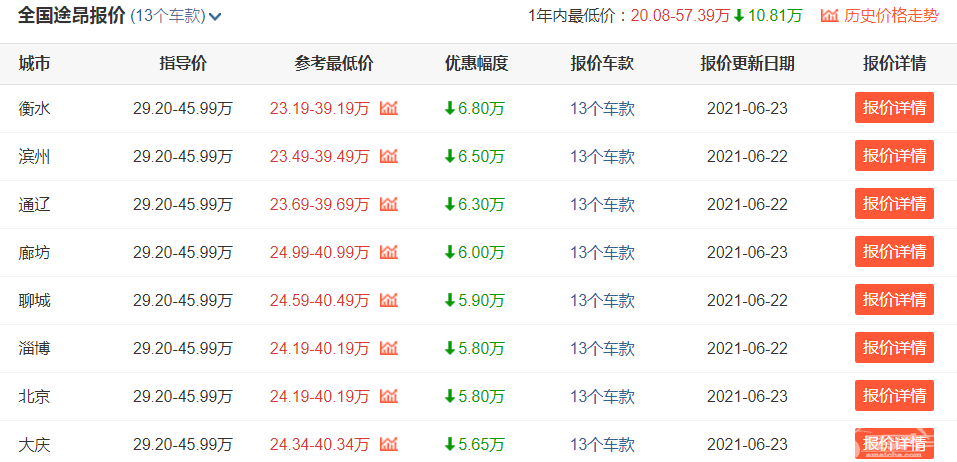Image resolution: width=957 pixels, height=462 pixels.
Task: Open price trend chart icon for 大庆
Action: [388, 444]
